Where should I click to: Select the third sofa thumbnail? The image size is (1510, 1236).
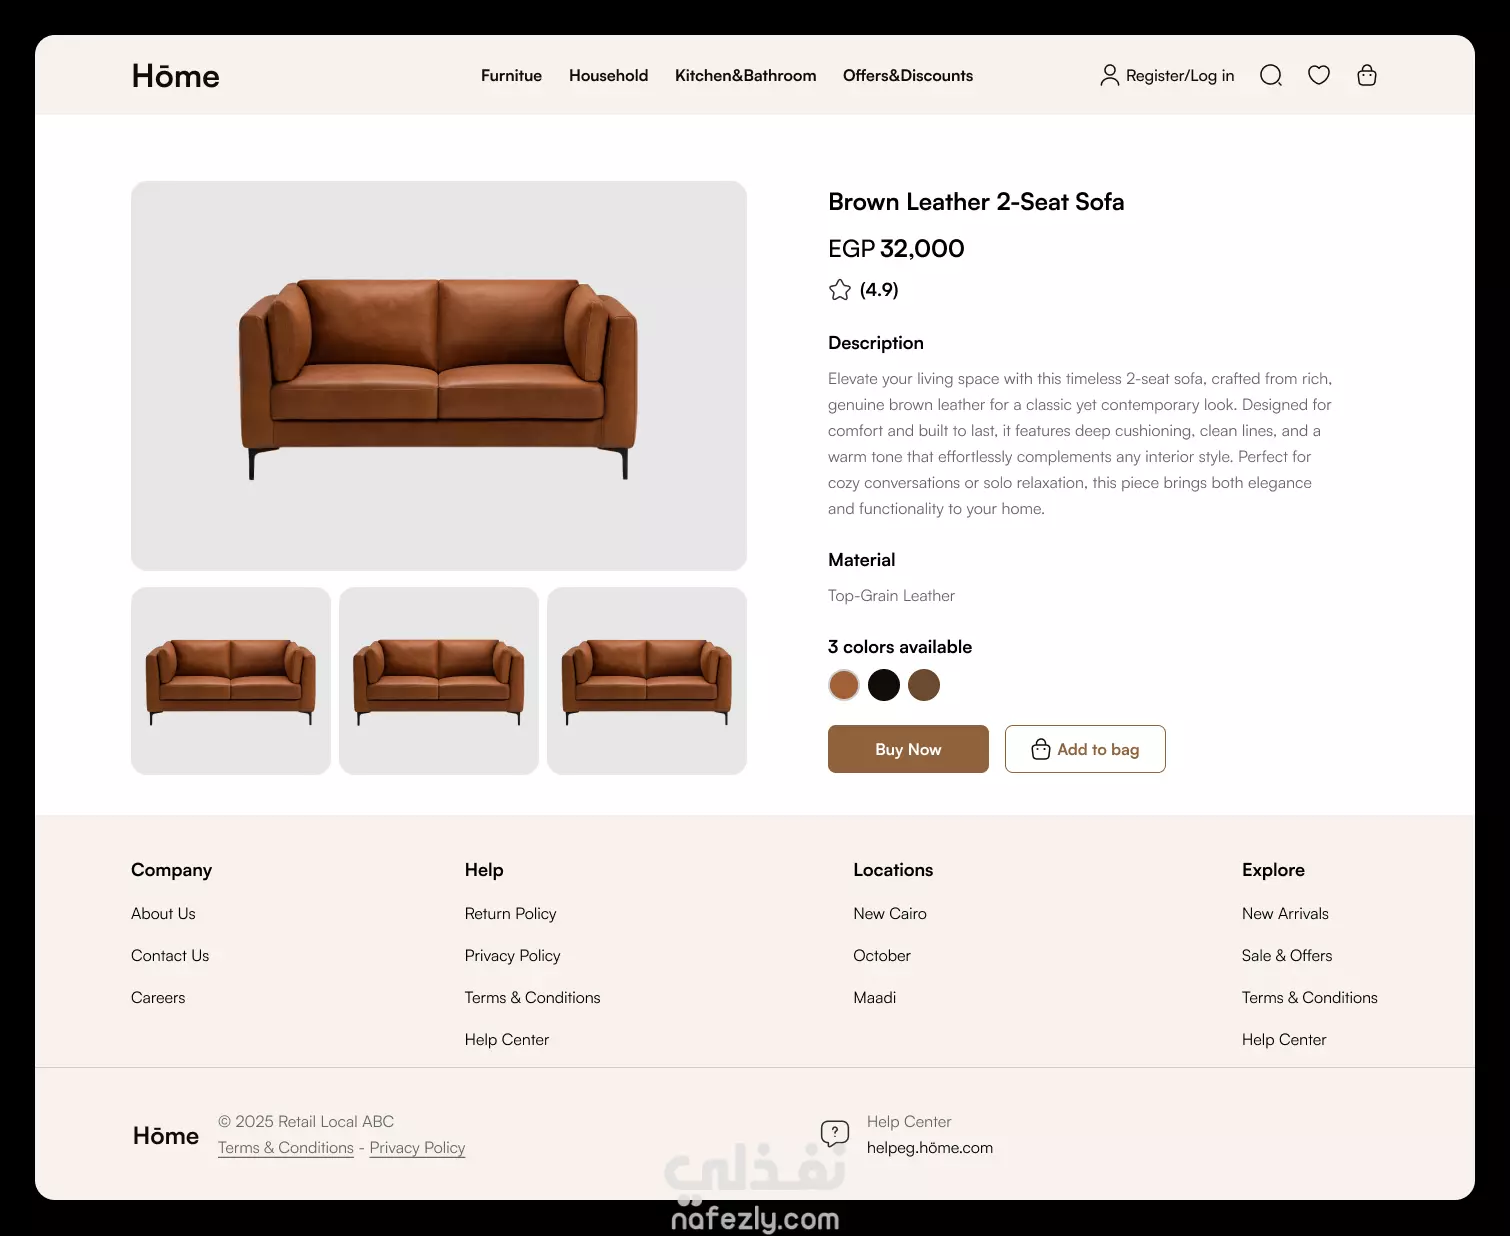coord(647,681)
